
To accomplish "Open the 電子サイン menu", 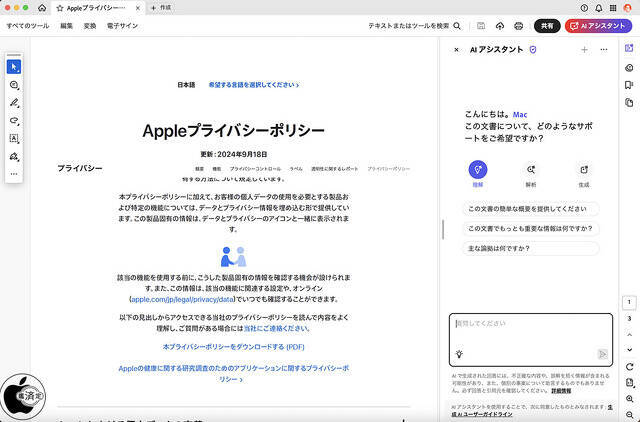I will point(124,26).
